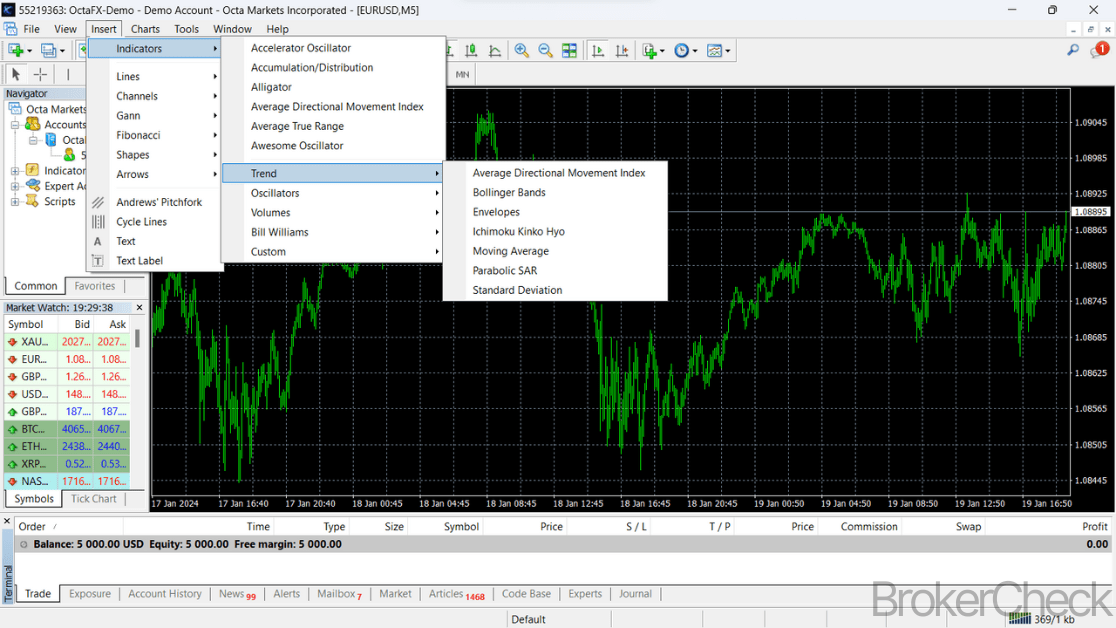
Task: Open the Mailbox terminal tab
Action: (x=339, y=594)
